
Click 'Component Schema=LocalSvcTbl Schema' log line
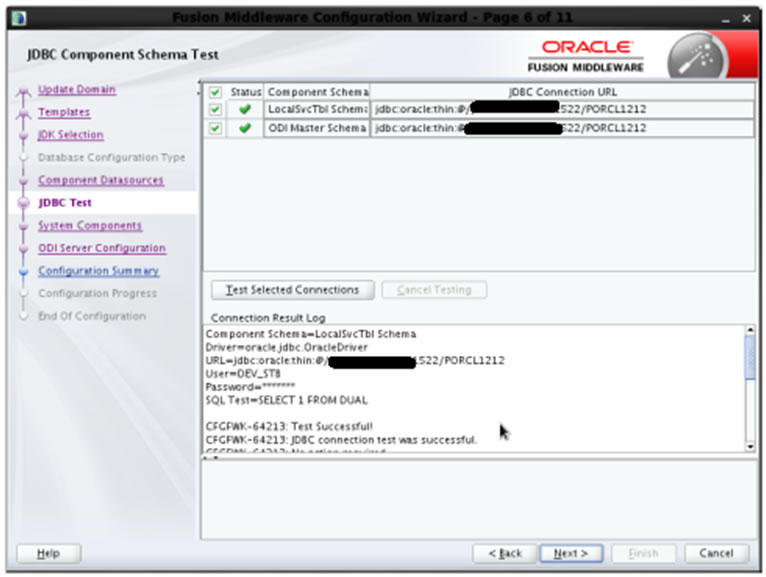pyautogui.click(x=311, y=334)
